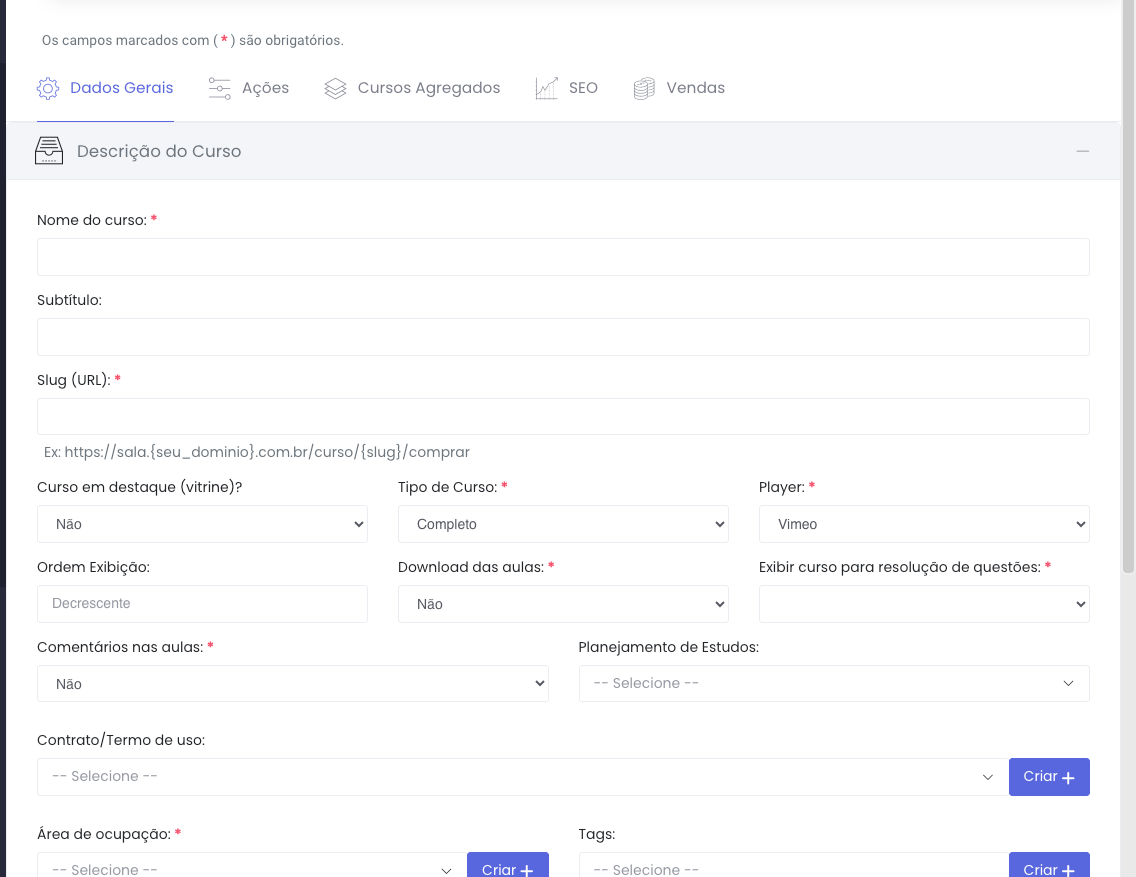Open the Tipo de Curso dropdown
Image resolution: width=1136 pixels, height=877 pixels.
(563, 524)
